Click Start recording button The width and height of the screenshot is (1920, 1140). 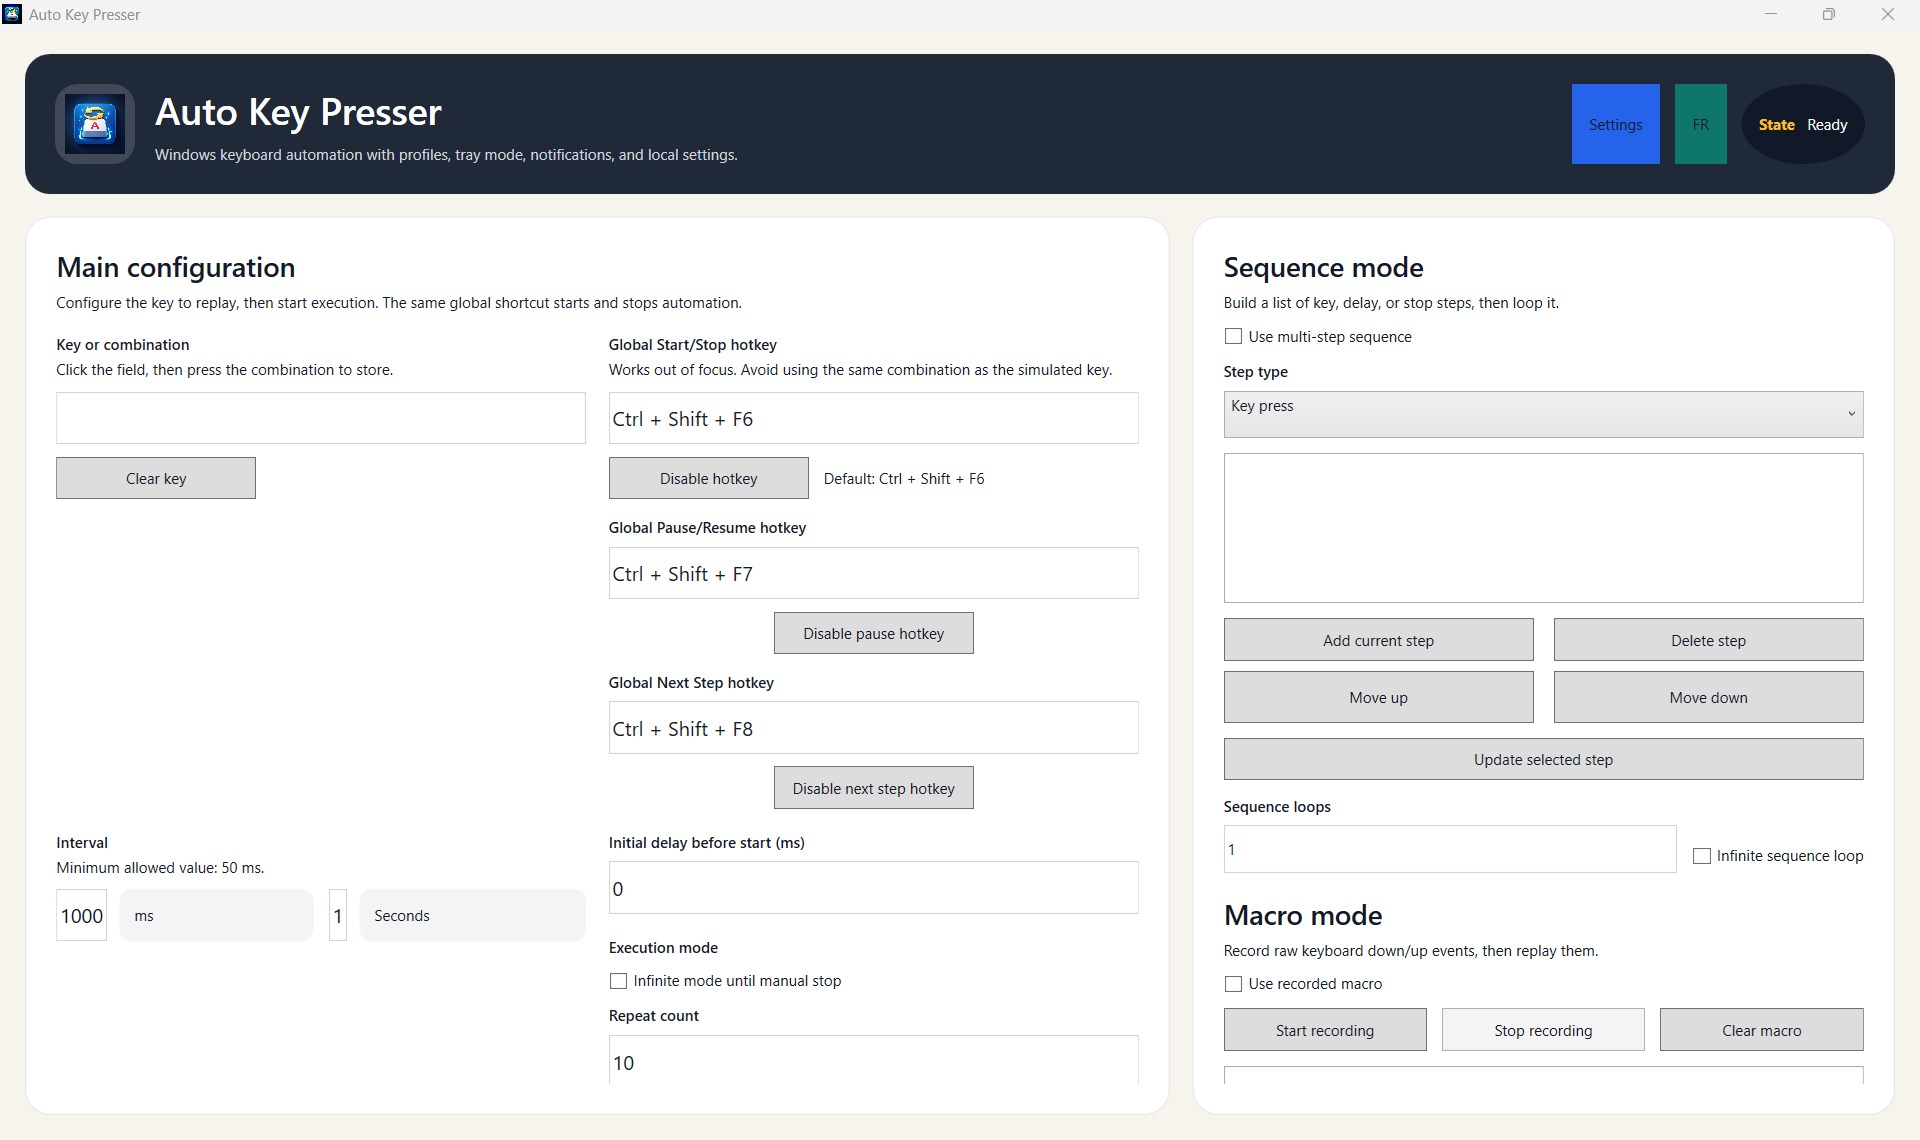click(x=1325, y=1030)
